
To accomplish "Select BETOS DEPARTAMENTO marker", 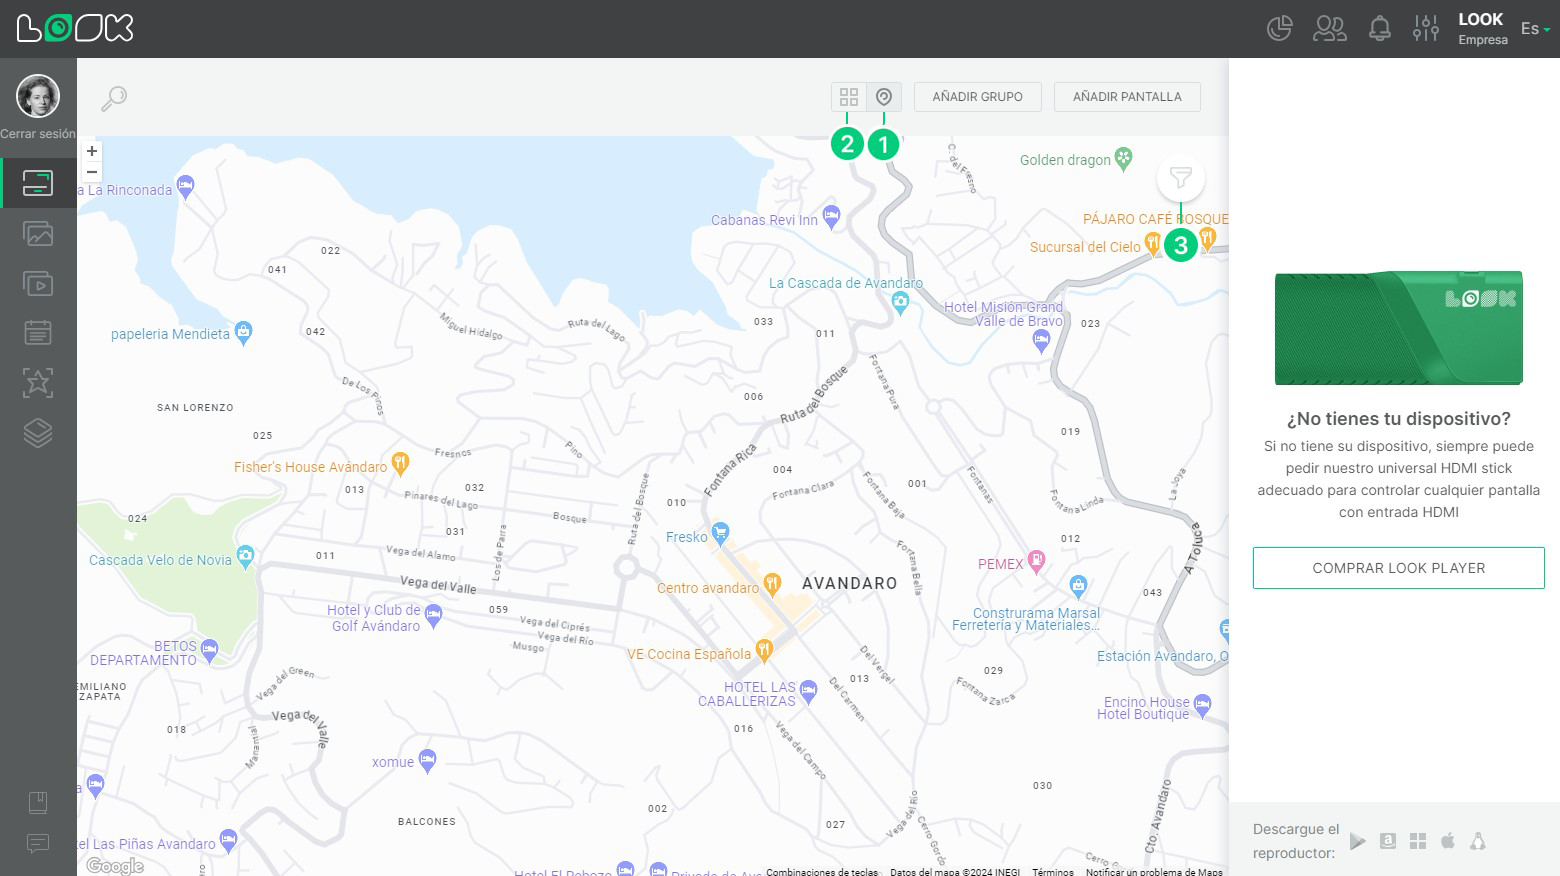I will point(209,650).
